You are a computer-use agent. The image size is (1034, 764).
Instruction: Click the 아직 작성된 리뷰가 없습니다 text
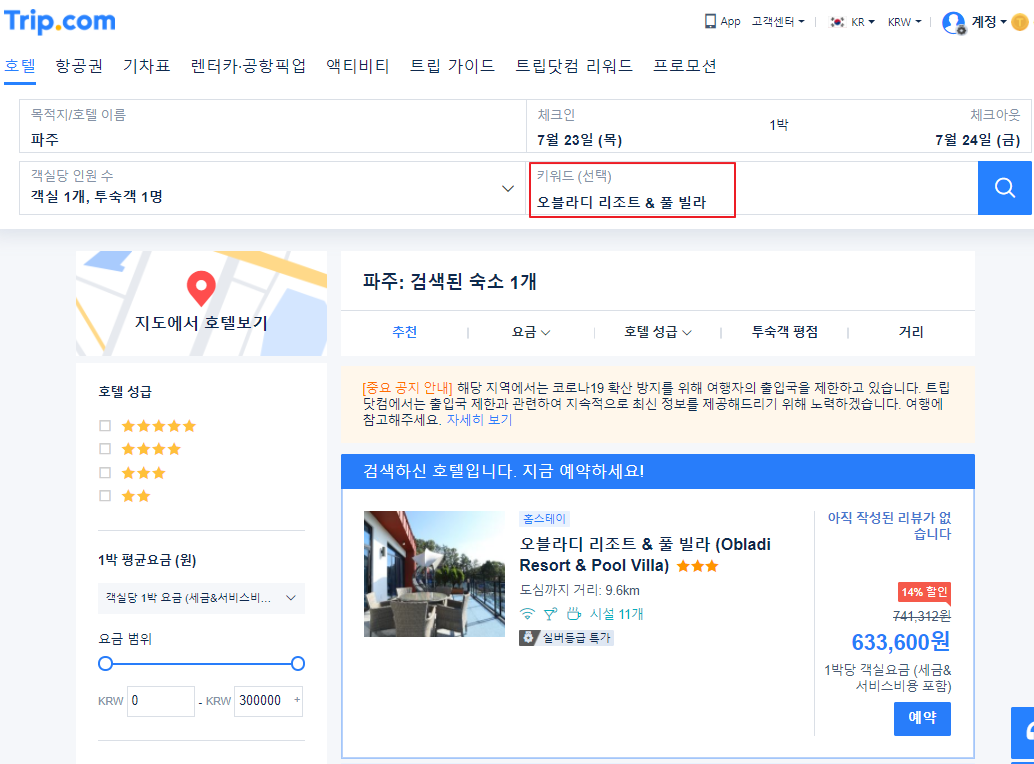tap(889, 525)
